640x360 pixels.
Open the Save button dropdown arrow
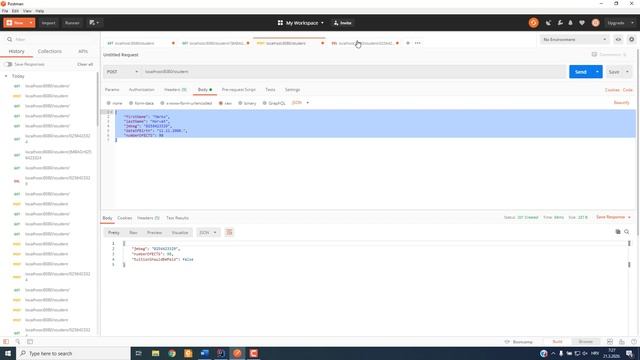[x=627, y=72]
